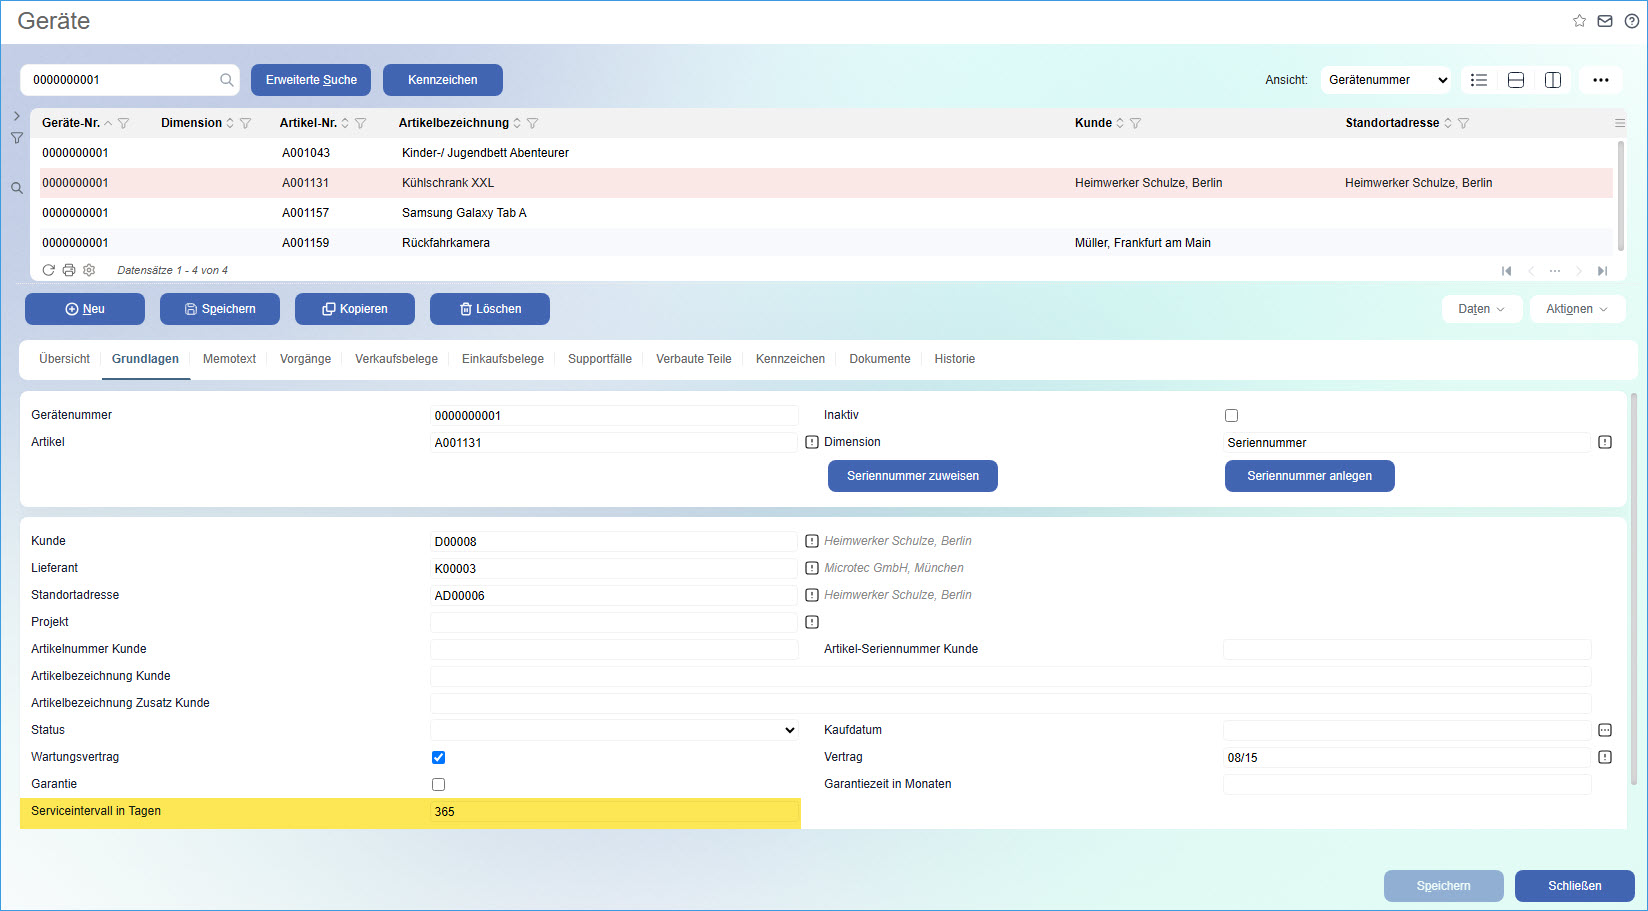Switch to the Verkaufsbelege tab
Screen dimensions: 1648x911
396,359
